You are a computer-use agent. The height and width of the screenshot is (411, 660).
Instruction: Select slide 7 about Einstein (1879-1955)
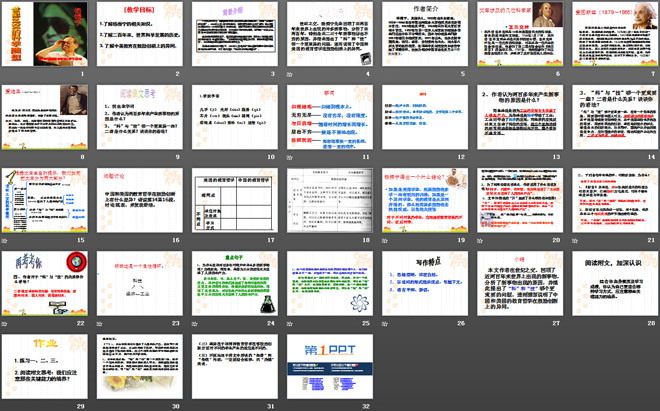coord(615,34)
